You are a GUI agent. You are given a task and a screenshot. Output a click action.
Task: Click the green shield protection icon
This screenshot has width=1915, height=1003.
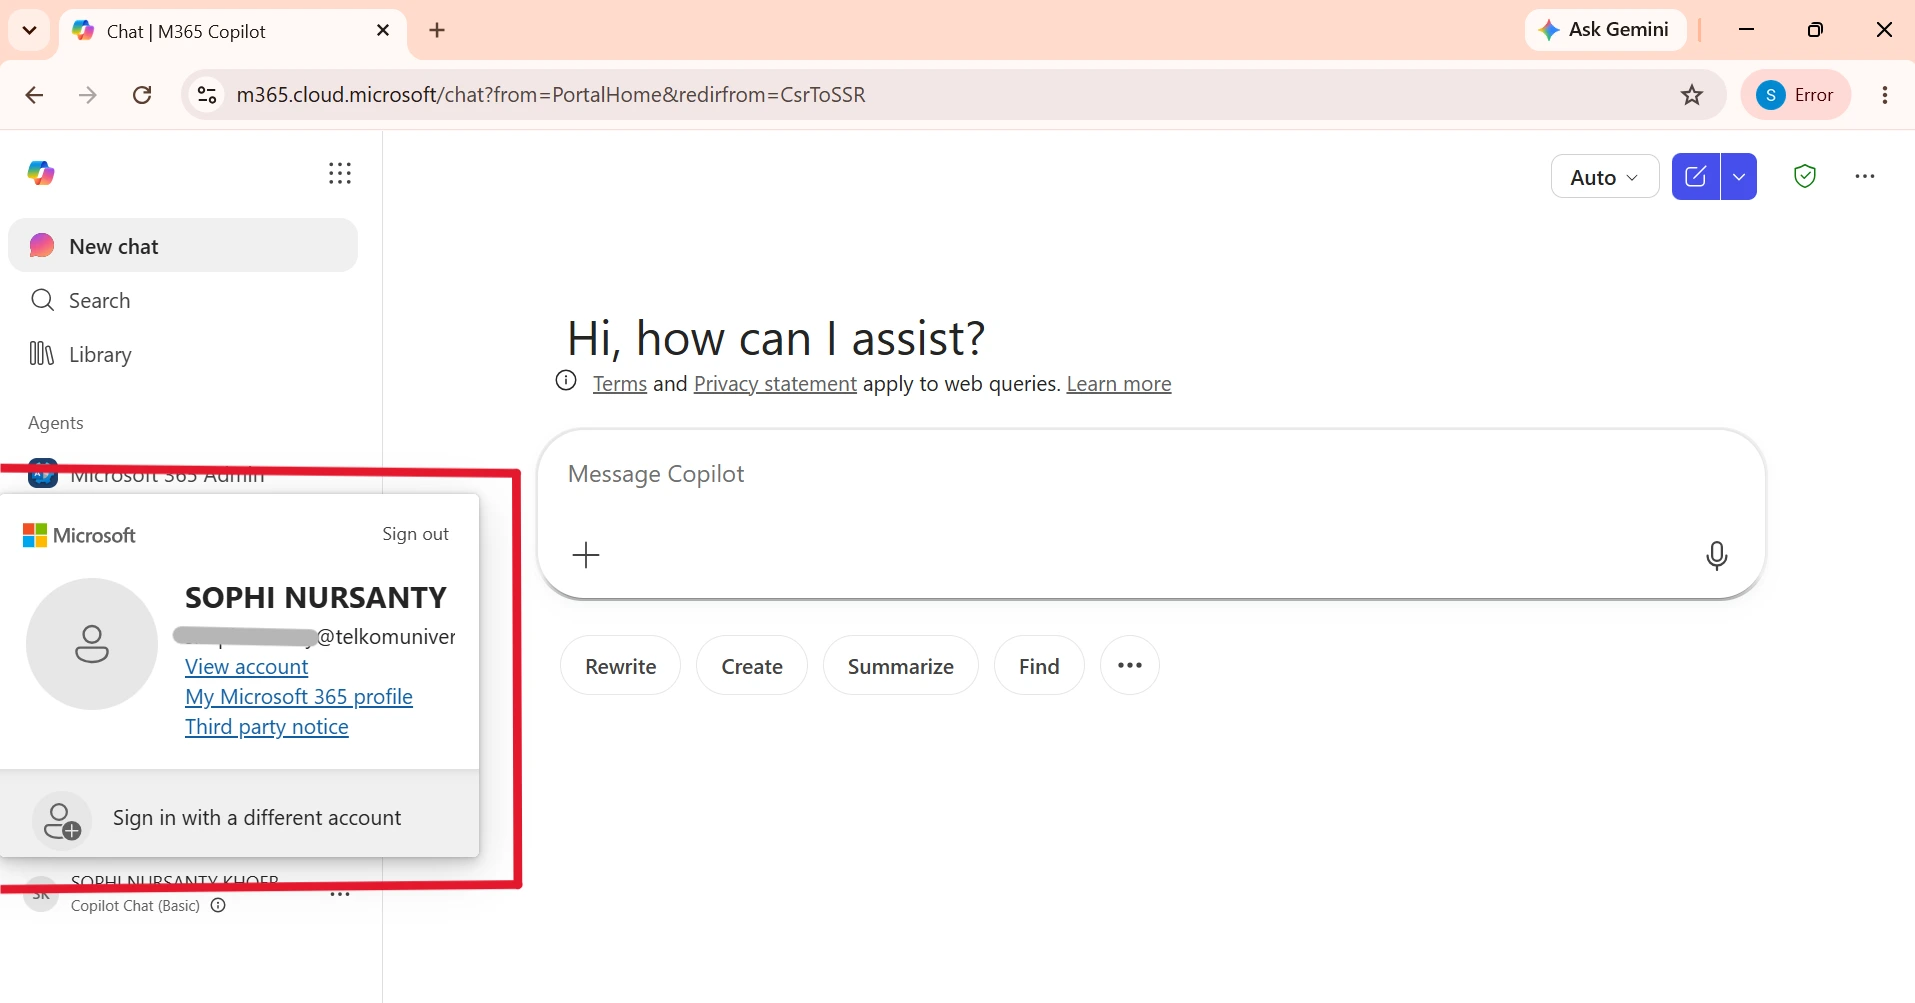pos(1805,177)
